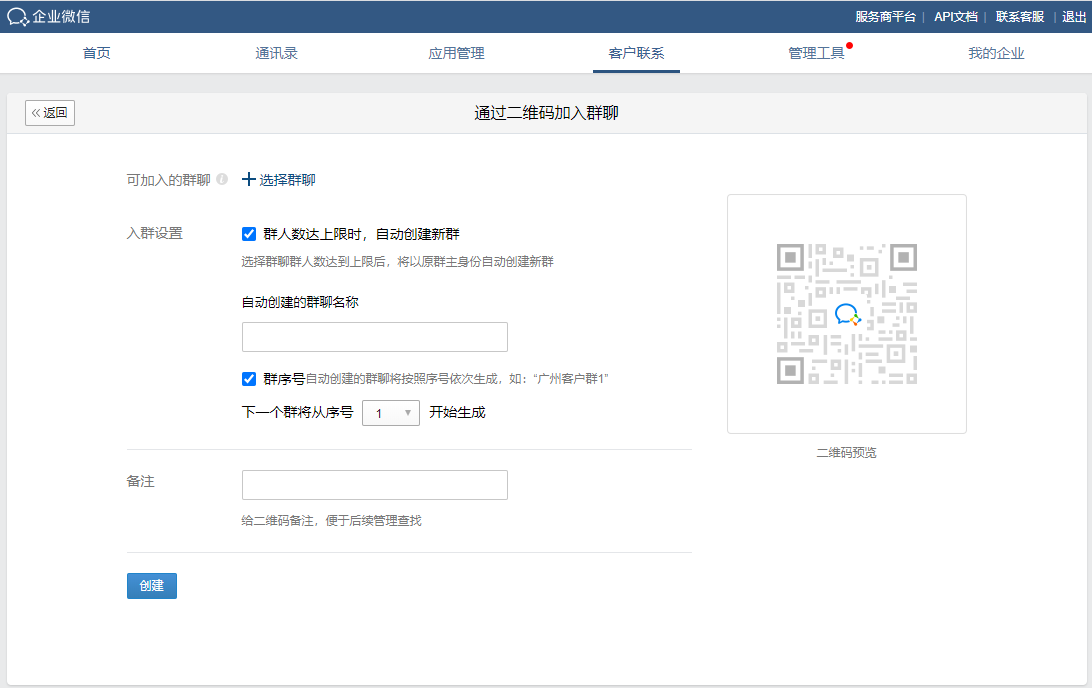Focus the 备注 input field
This screenshot has width=1092, height=688.
pyautogui.click(x=375, y=485)
